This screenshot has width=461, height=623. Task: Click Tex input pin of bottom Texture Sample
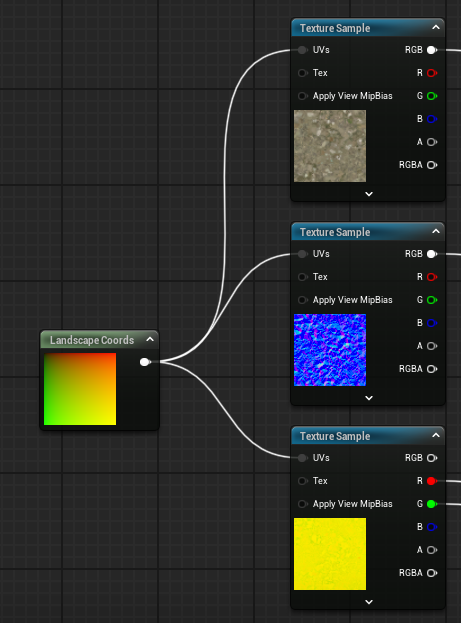click(x=302, y=481)
